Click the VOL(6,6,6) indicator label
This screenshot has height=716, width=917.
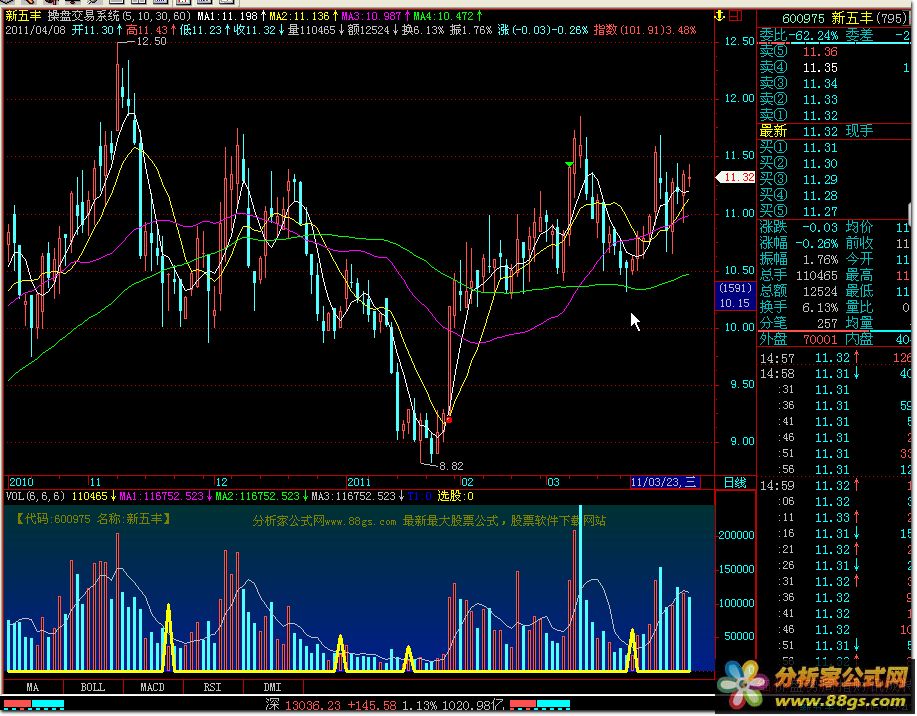coord(35,497)
